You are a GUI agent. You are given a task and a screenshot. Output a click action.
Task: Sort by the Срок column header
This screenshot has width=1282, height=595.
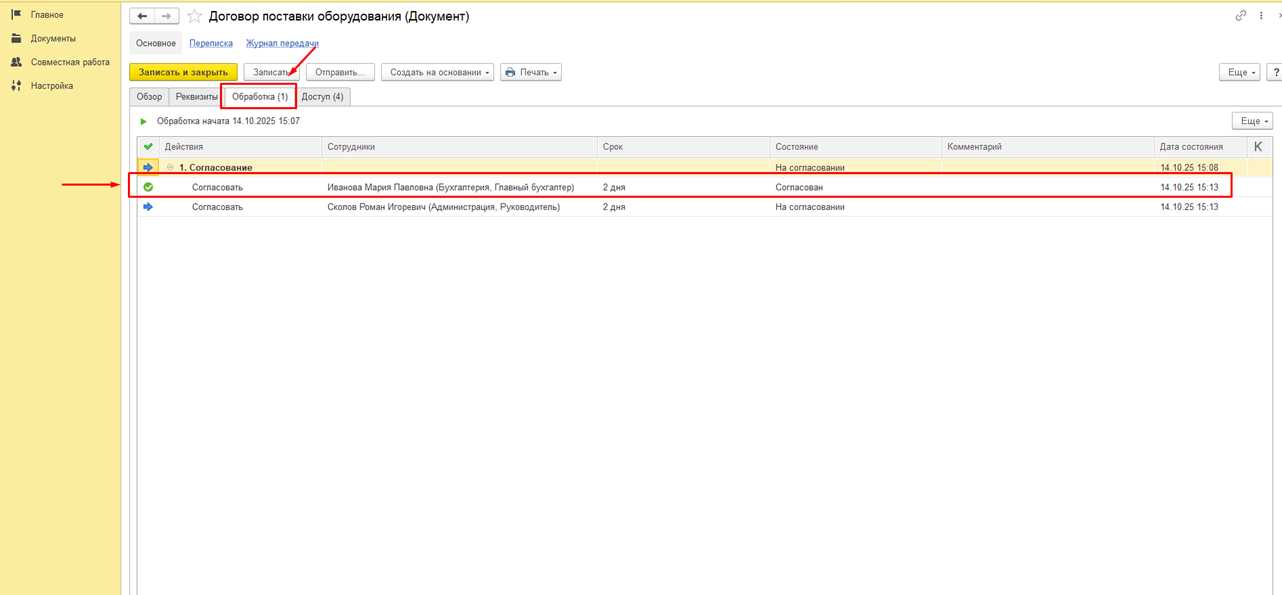coord(684,147)
